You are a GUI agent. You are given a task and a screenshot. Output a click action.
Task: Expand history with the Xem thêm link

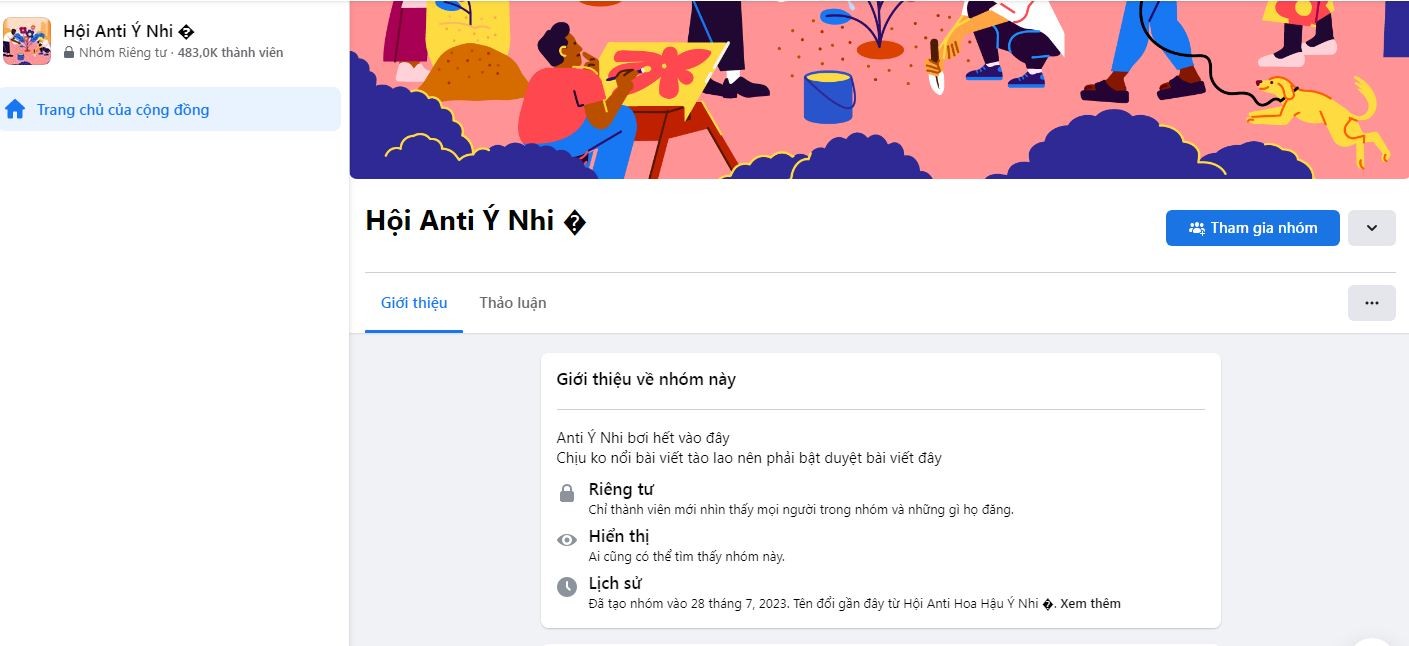pyautogui.click(x=1090, y=604)
